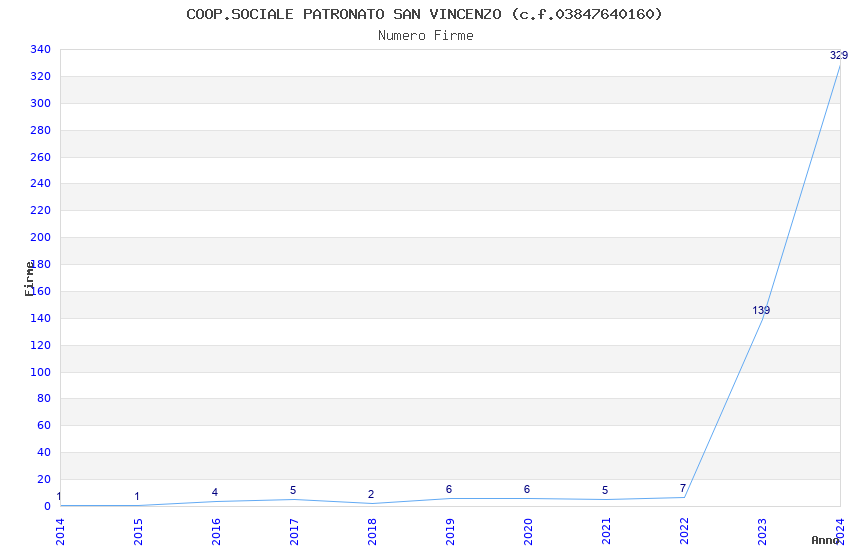The width and height of the screenshot is (850, 550).
Task: Click the x-axis year 2018
Action: [372, 531]
